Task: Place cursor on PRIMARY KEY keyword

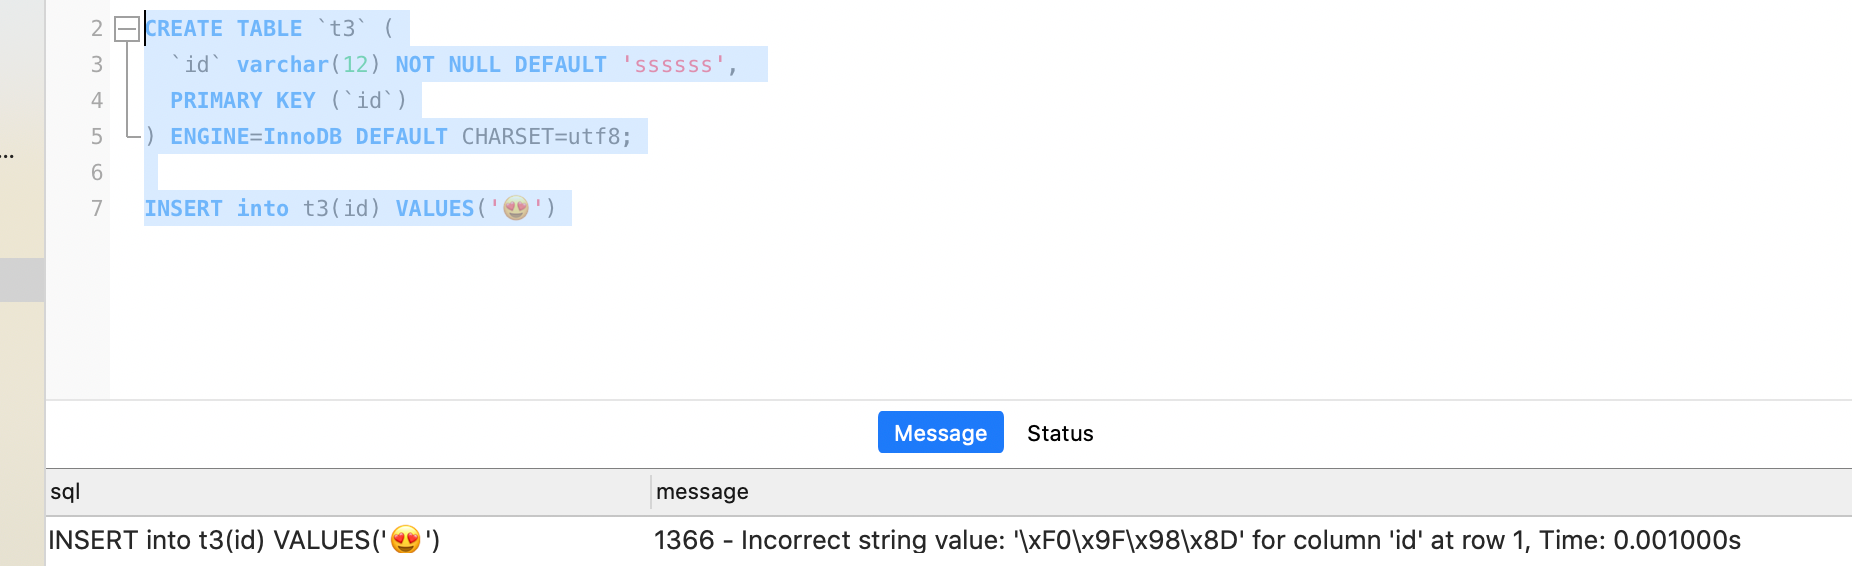Action: click(x=243, y=101)
